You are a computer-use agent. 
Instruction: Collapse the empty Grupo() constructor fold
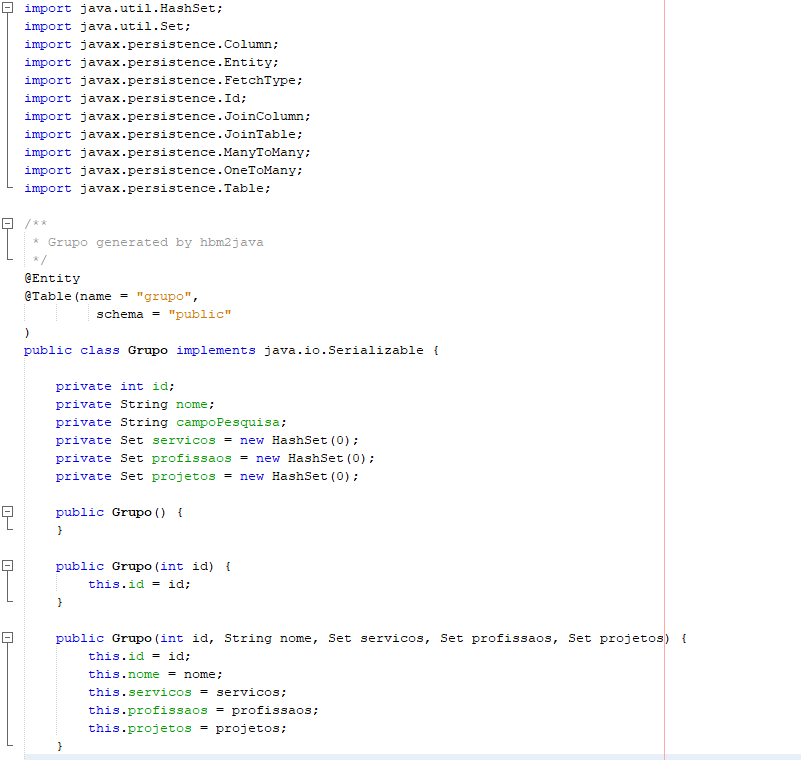point(8,511)
